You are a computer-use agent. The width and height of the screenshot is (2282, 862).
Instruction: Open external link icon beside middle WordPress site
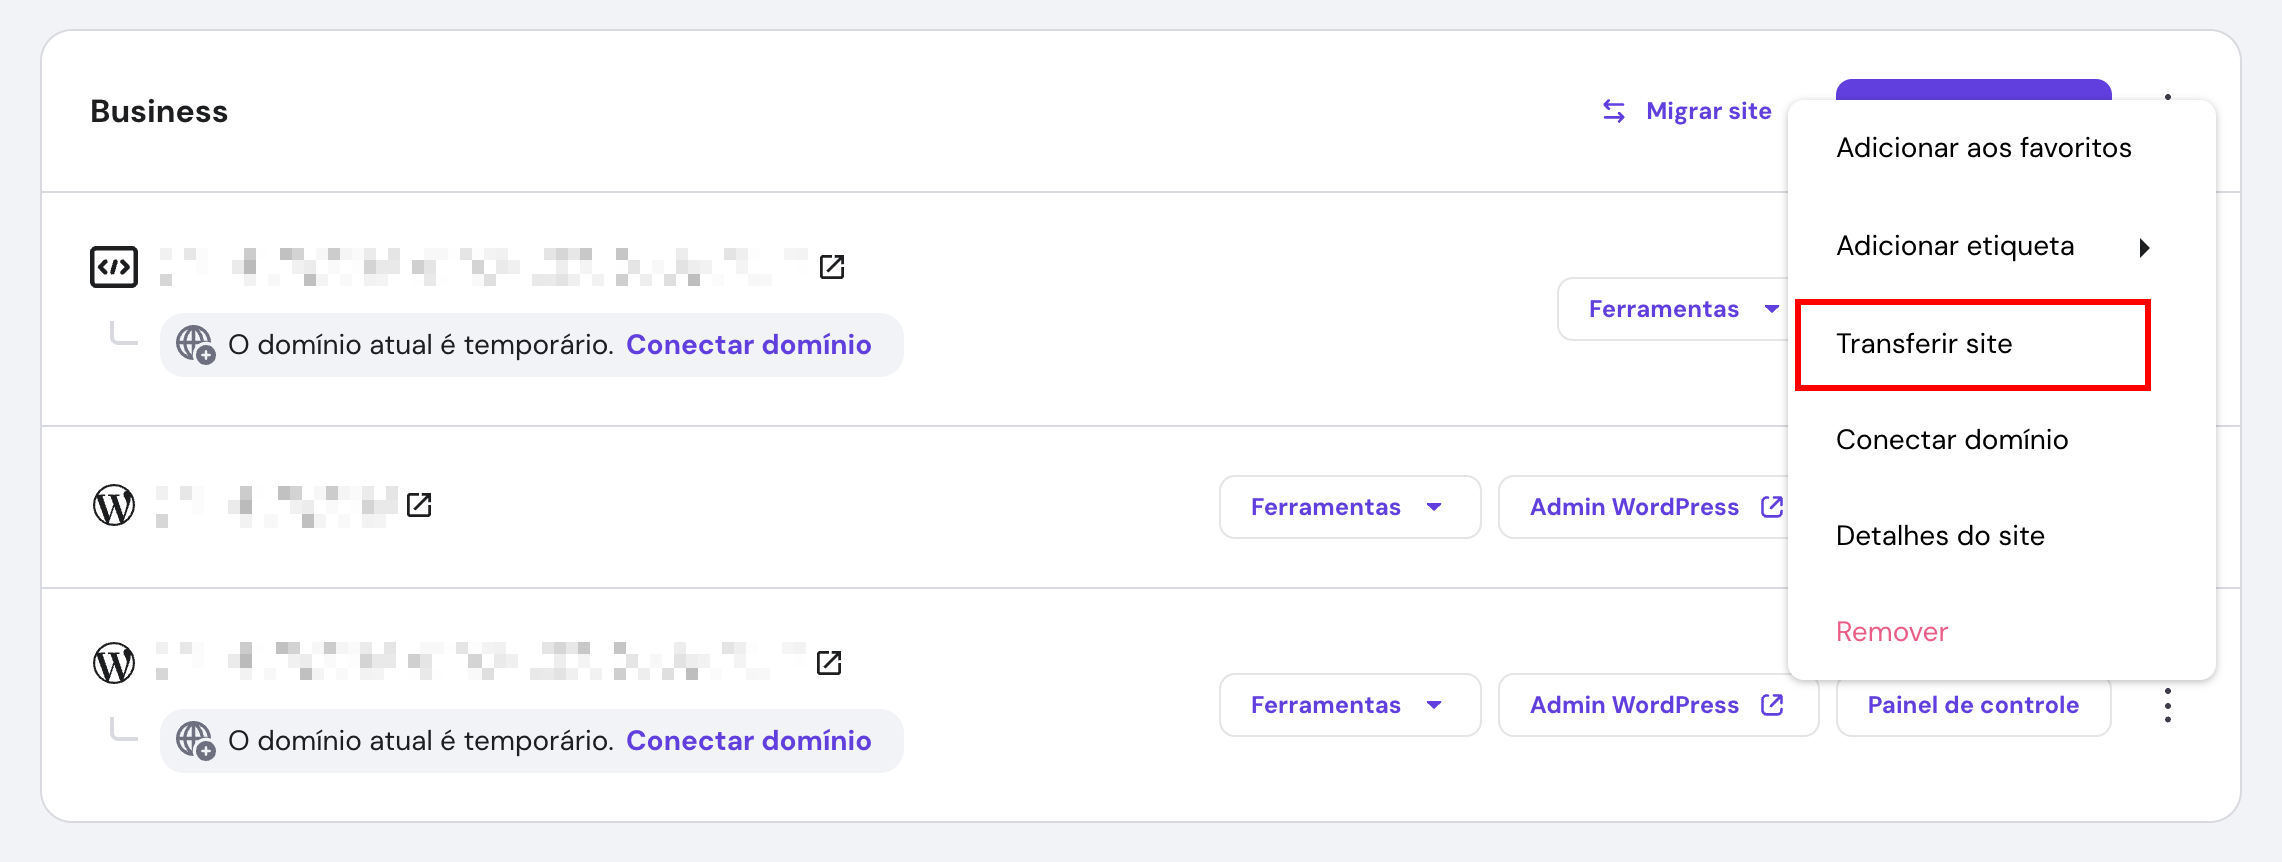pyautogui.click(x=419, y=505)
